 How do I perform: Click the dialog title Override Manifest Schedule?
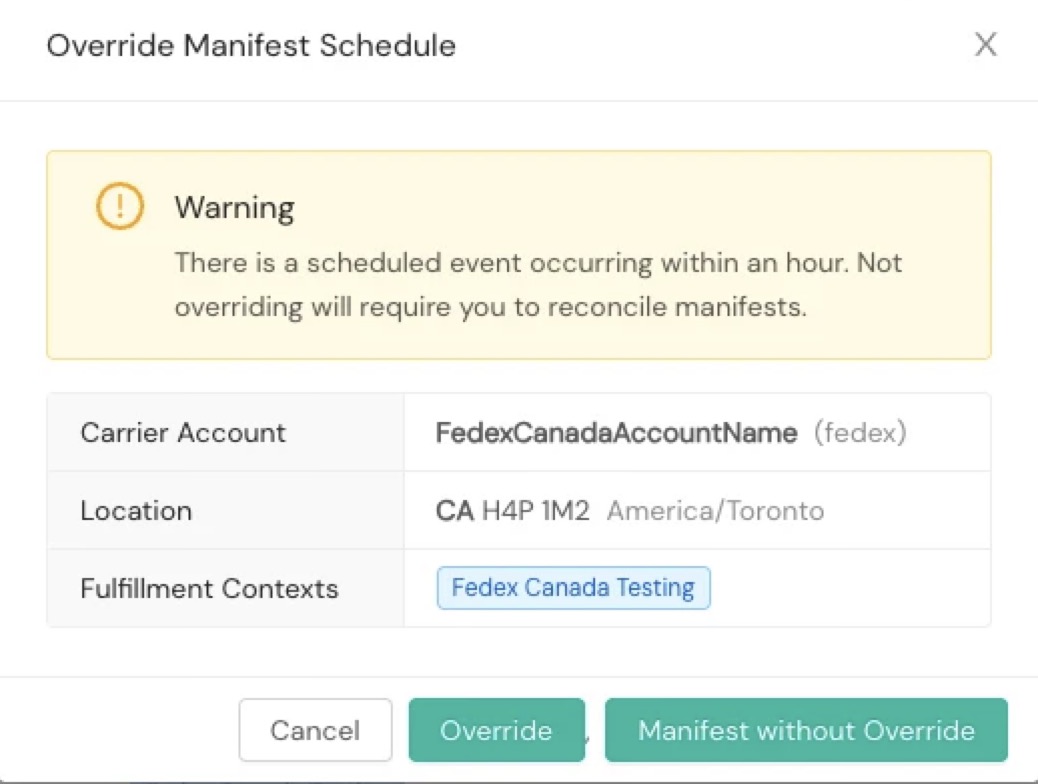point(251,46)
